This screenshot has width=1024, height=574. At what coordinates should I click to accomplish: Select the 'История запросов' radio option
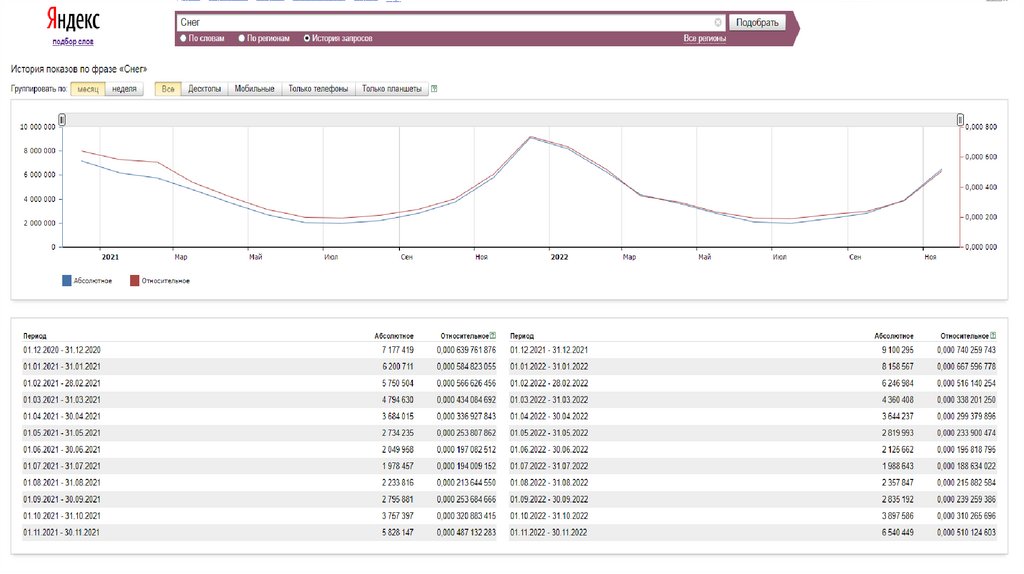(x=306, y=38)
